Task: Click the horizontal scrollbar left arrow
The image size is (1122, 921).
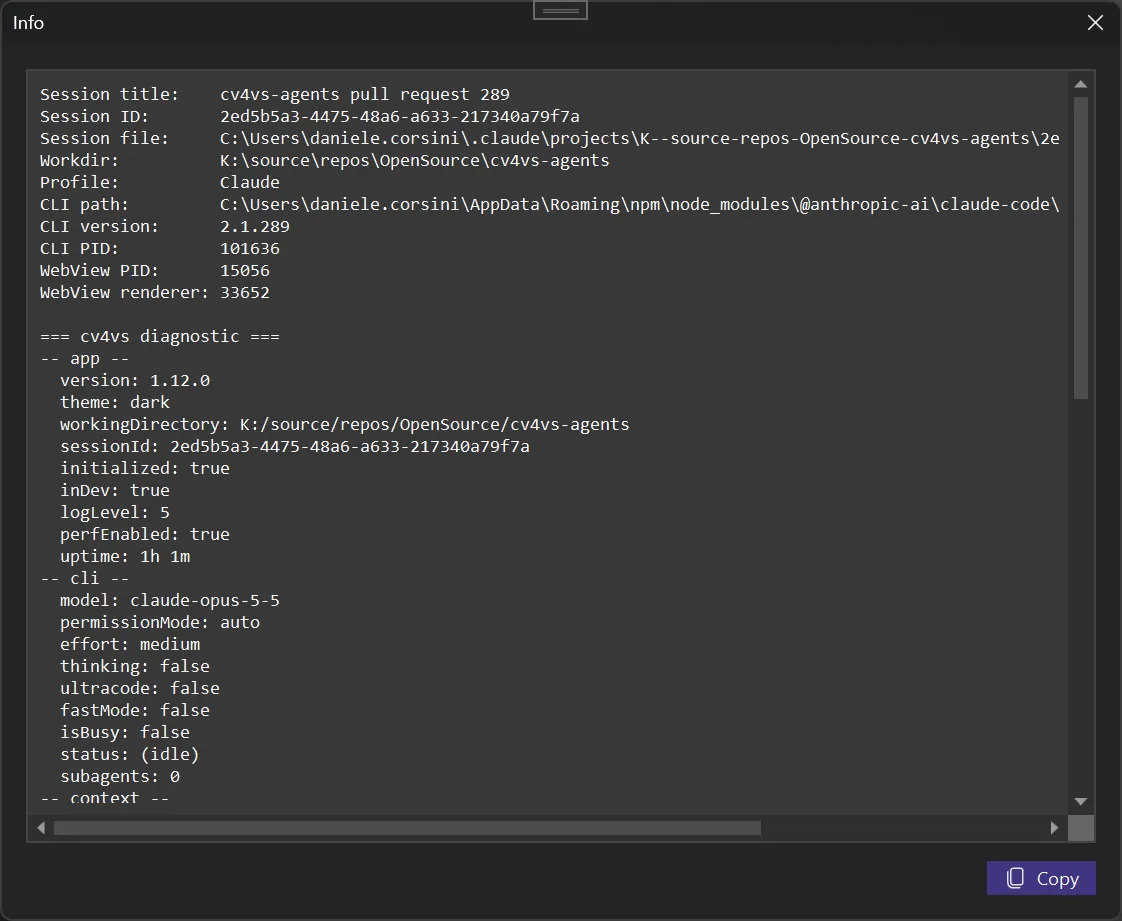Action: click(41, 828)
